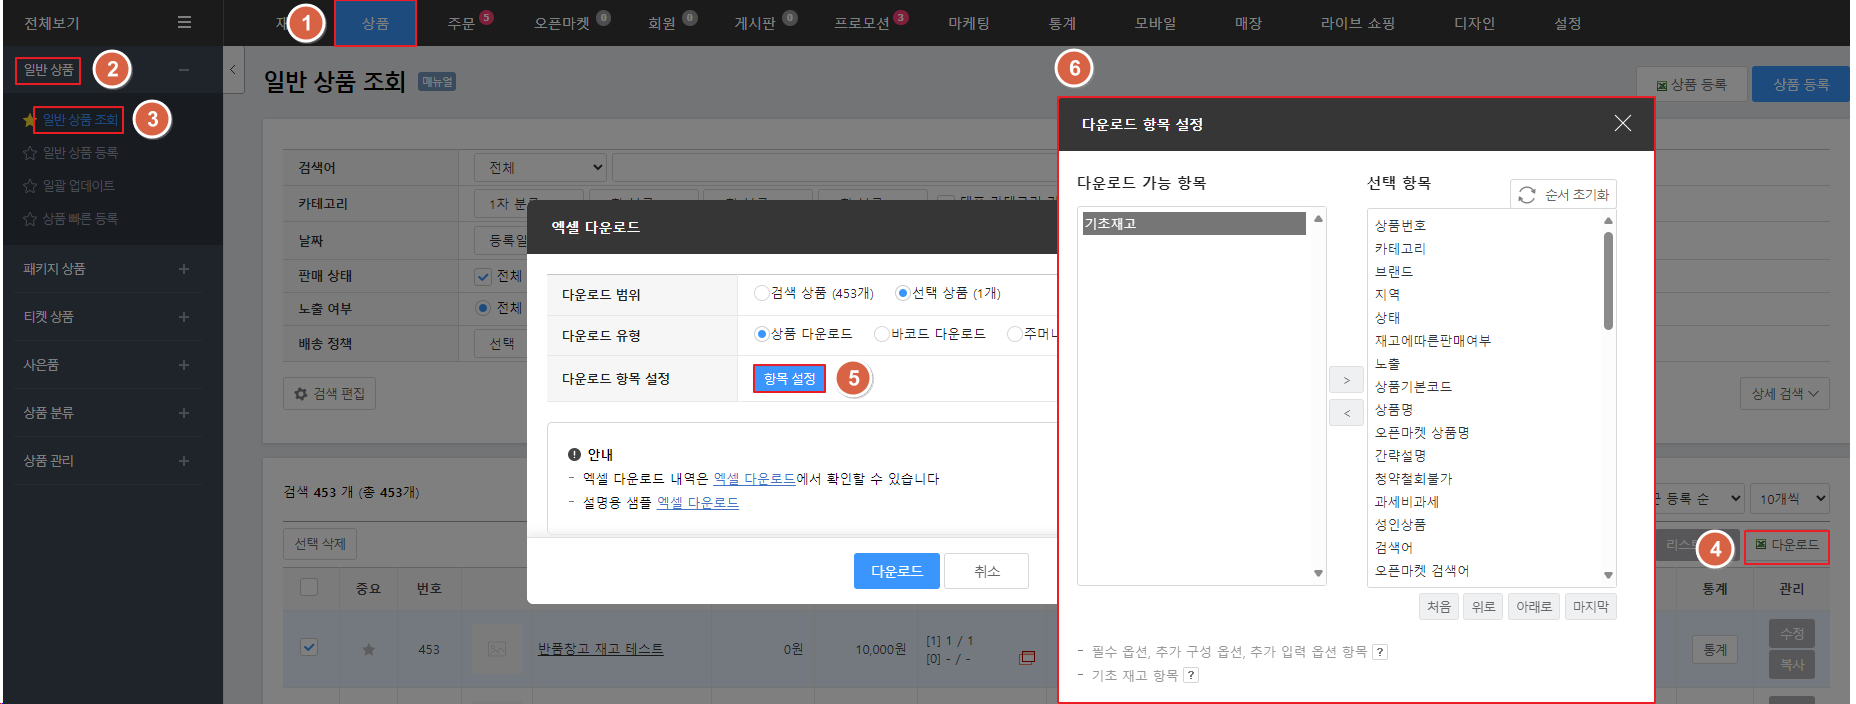Select the 상품 다운로드 radio
Screen dimensions: 1856x704
pos(762,334)
